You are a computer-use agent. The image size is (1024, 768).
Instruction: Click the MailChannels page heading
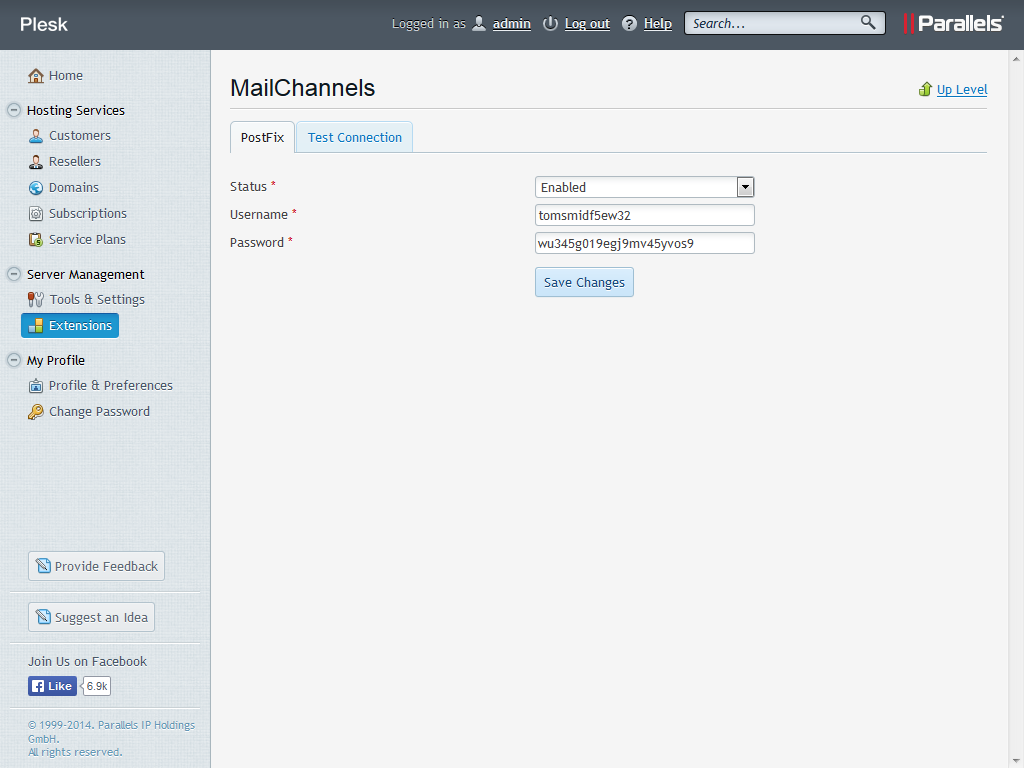click(x=302, y=88)
